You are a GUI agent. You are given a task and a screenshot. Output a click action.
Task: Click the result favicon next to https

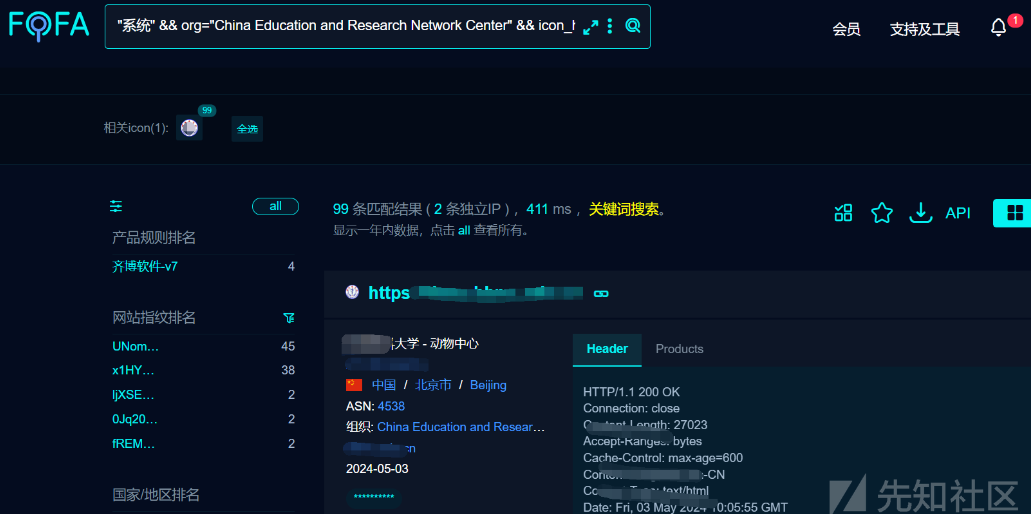coord(352,292)
